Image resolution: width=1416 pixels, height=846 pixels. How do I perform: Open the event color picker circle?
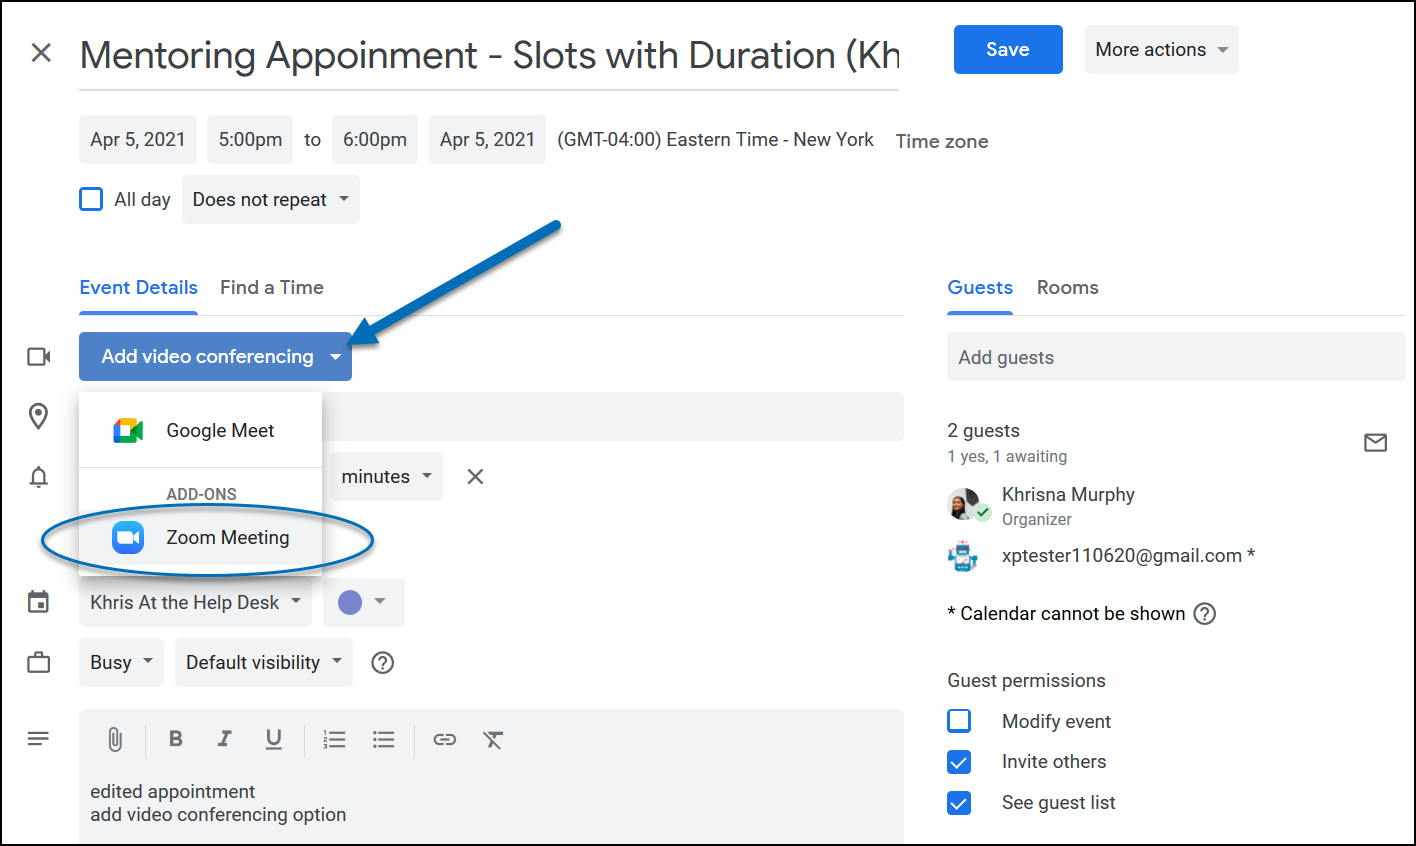(x=351, y=602)
